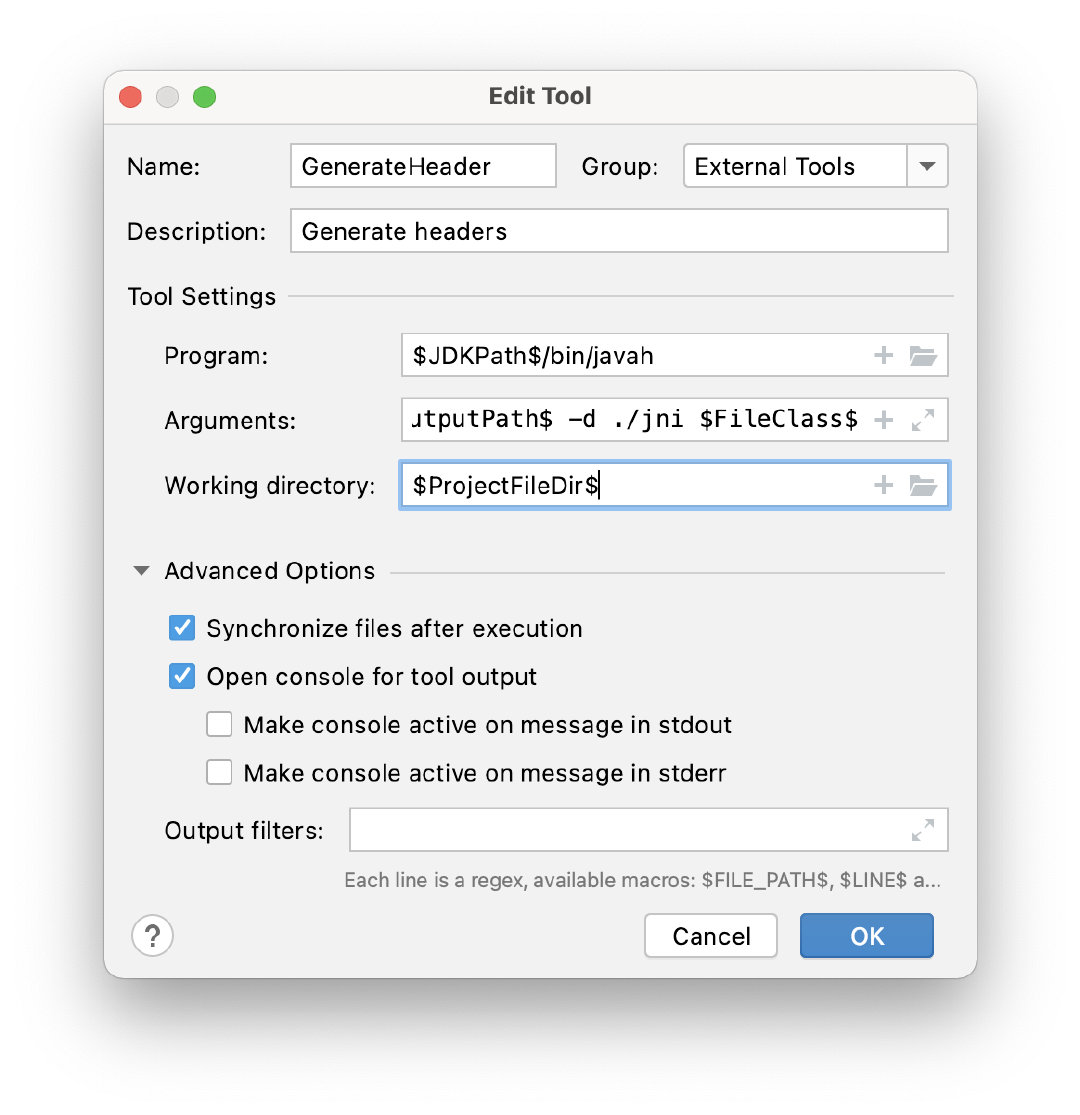Click OK to save the GenerateHeader tool
This screenshot has height=1115, width=1080.
(866, 936)
